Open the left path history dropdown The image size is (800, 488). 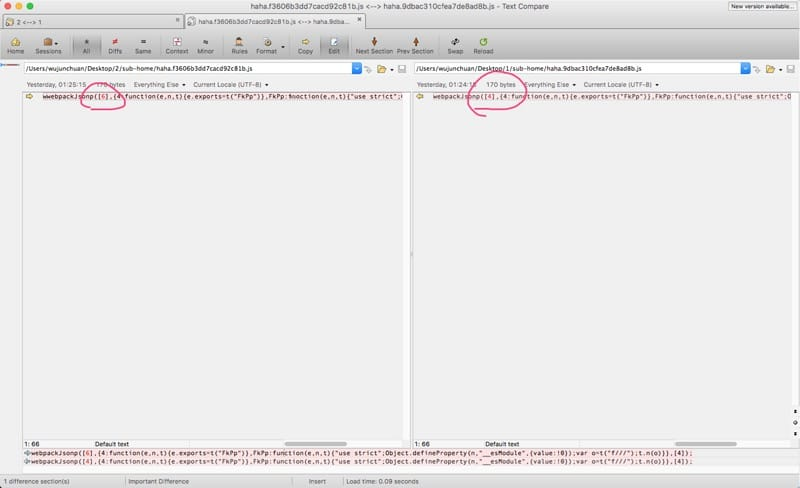357,68
